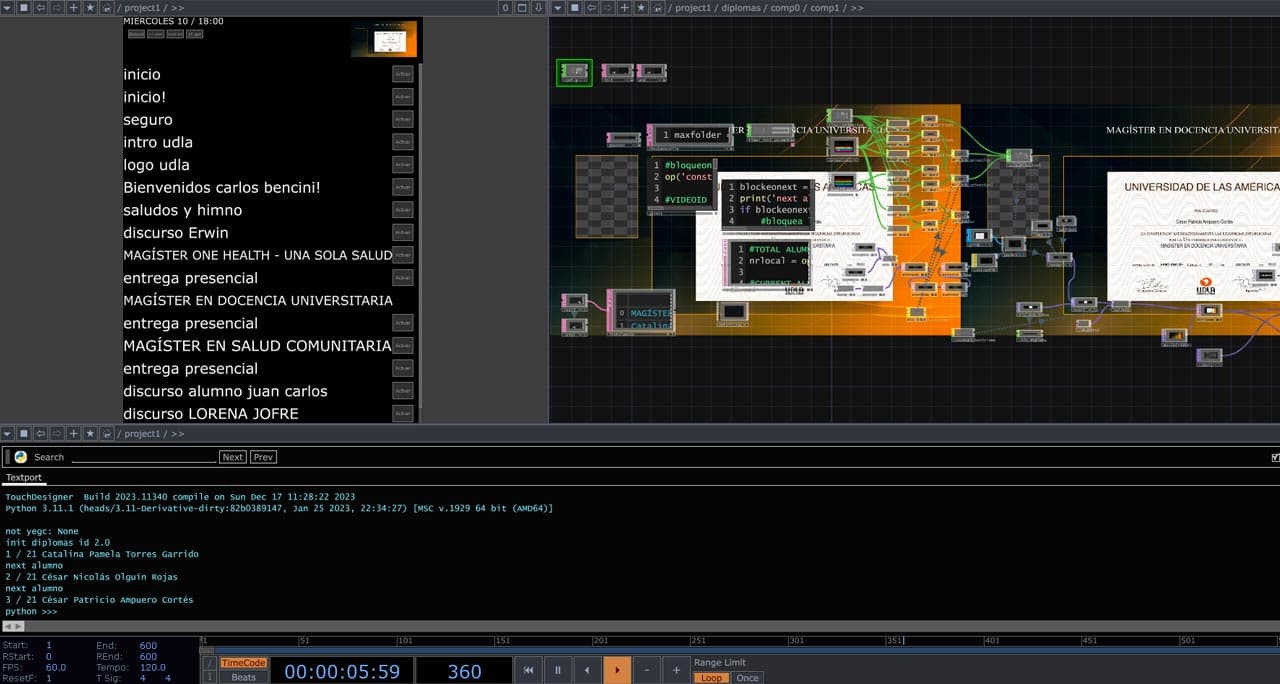Click preview thumbnail in top-left panel
Viewport: 1280px width, 684px height.
[383, 40]
